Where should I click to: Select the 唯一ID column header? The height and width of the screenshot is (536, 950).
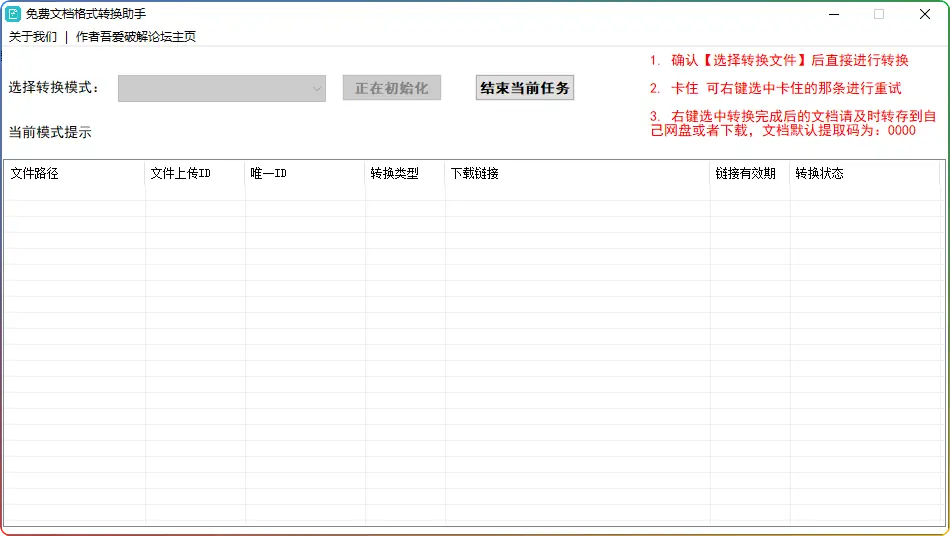click(x=305, y=173)
